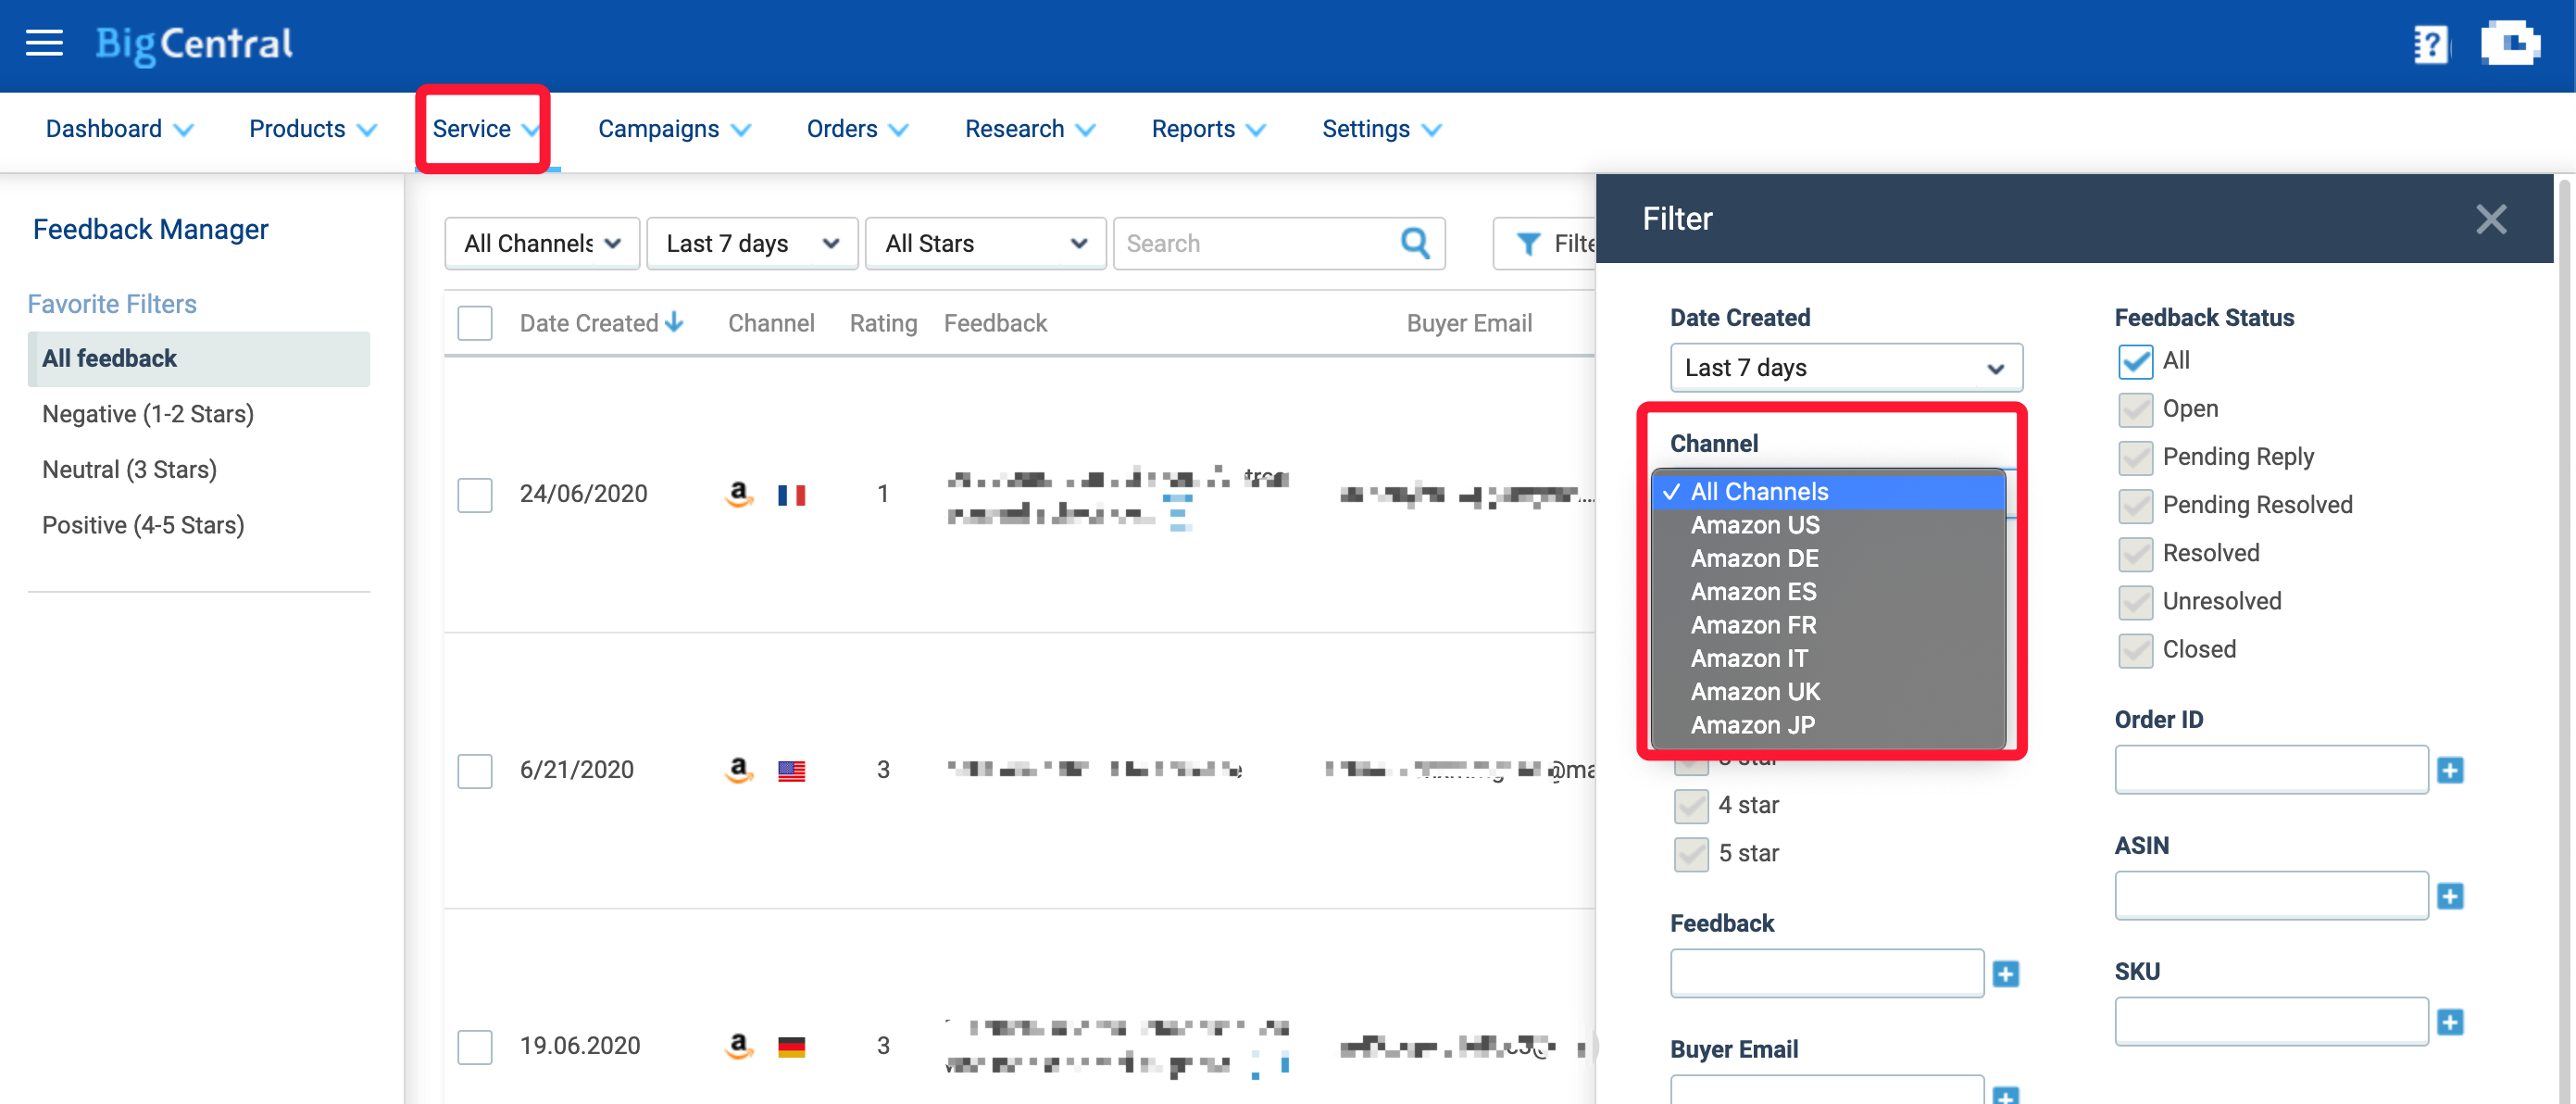The width and height of the screenshot is (2576, 1104).
Task: Select Neutral (3 Stars) filter
Action: click(129, 470)
